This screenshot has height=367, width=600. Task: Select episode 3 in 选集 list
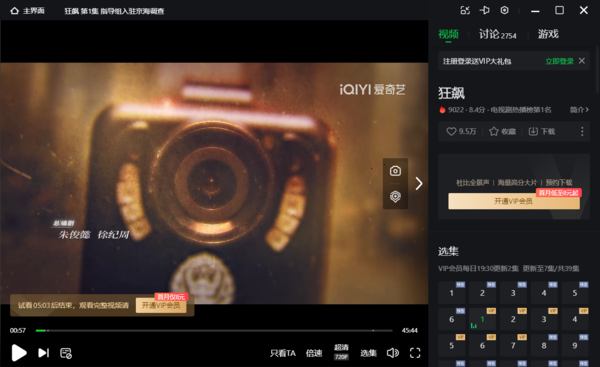click(513, 293)
